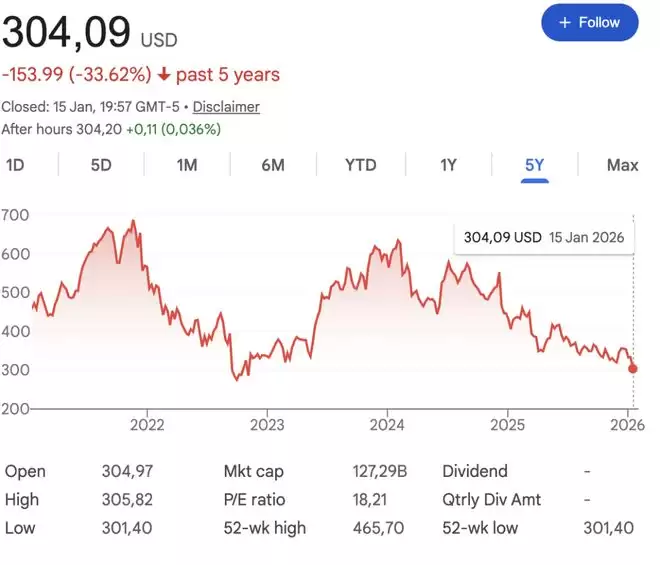Click the 52-wk high value 465,70
The height and width of the screenshot is (565, 660).
(x=379, y=527)
